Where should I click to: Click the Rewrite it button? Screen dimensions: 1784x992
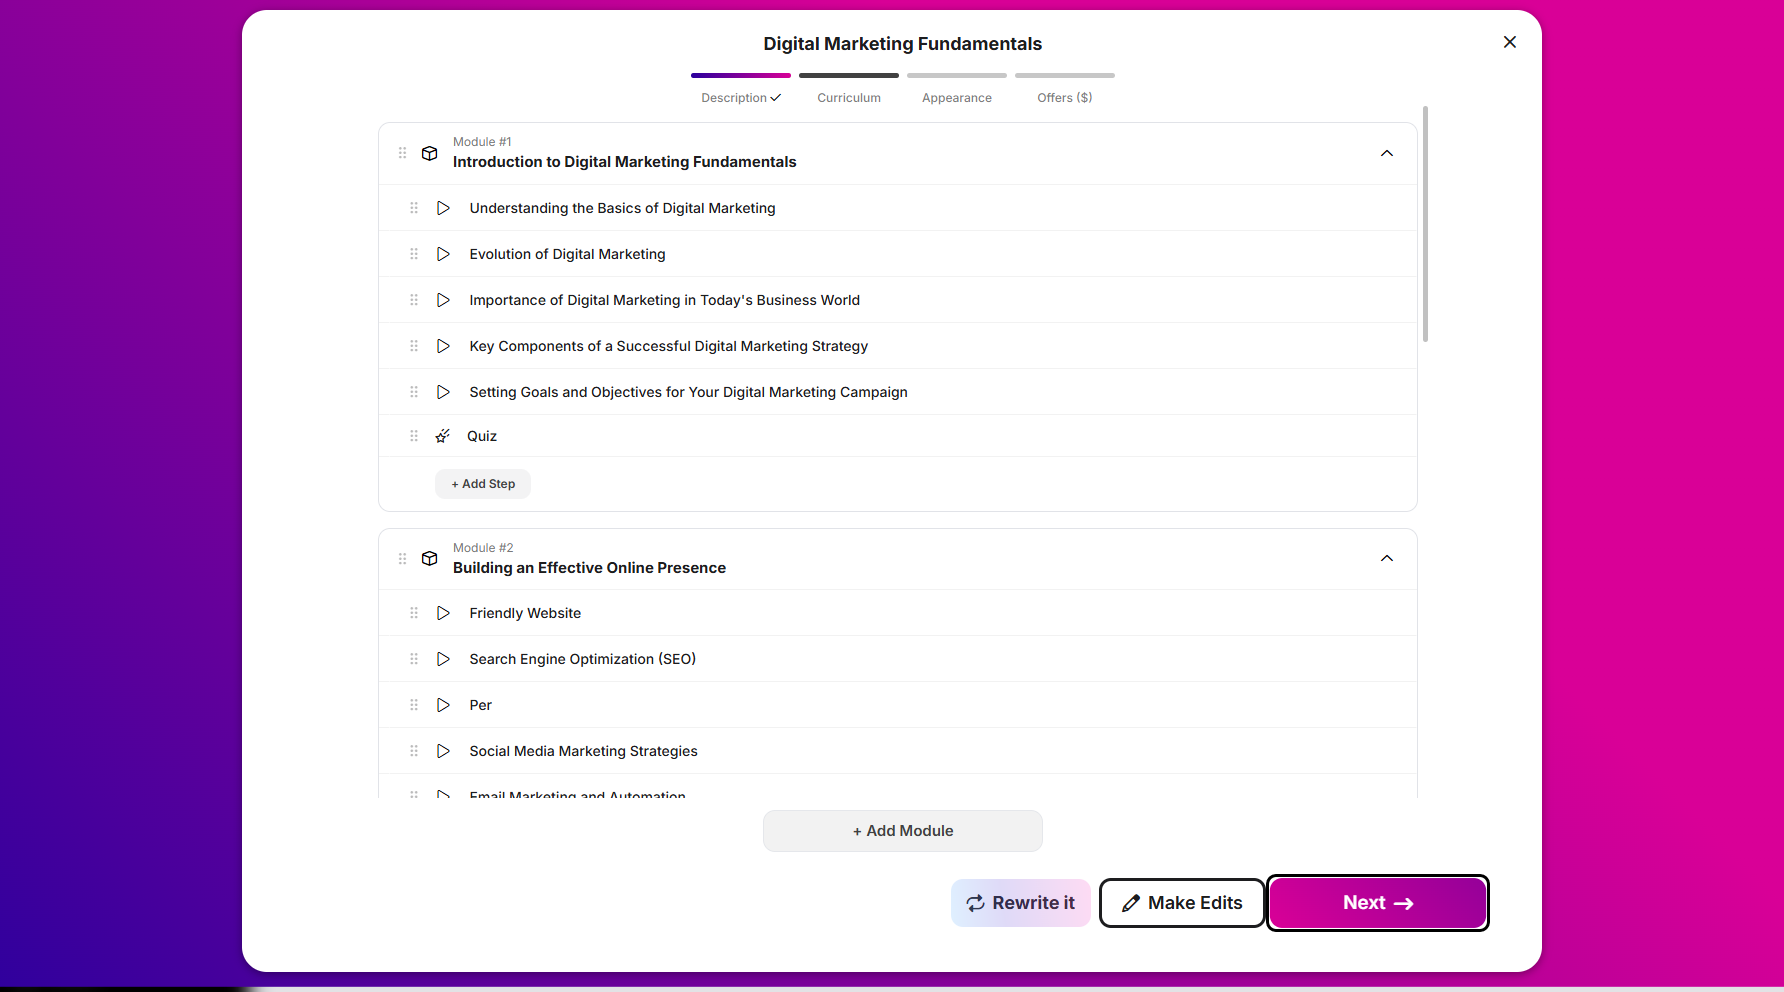(x=1021, y=903)
